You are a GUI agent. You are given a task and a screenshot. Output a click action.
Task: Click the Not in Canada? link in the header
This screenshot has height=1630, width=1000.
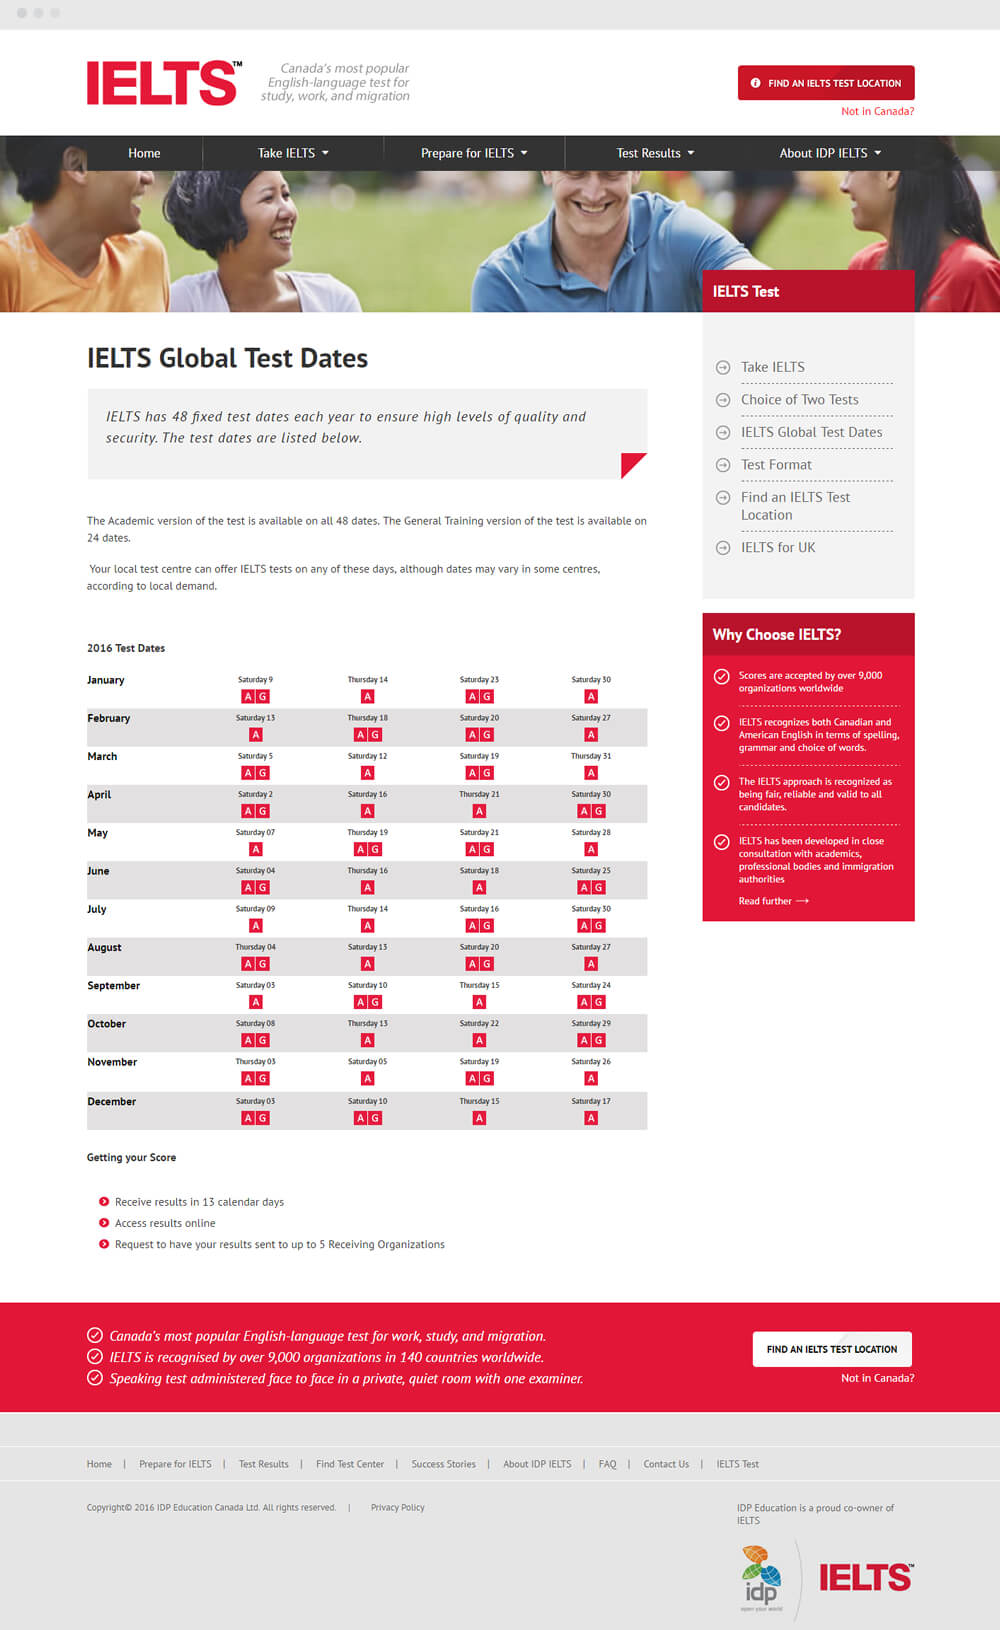point(877,111)
